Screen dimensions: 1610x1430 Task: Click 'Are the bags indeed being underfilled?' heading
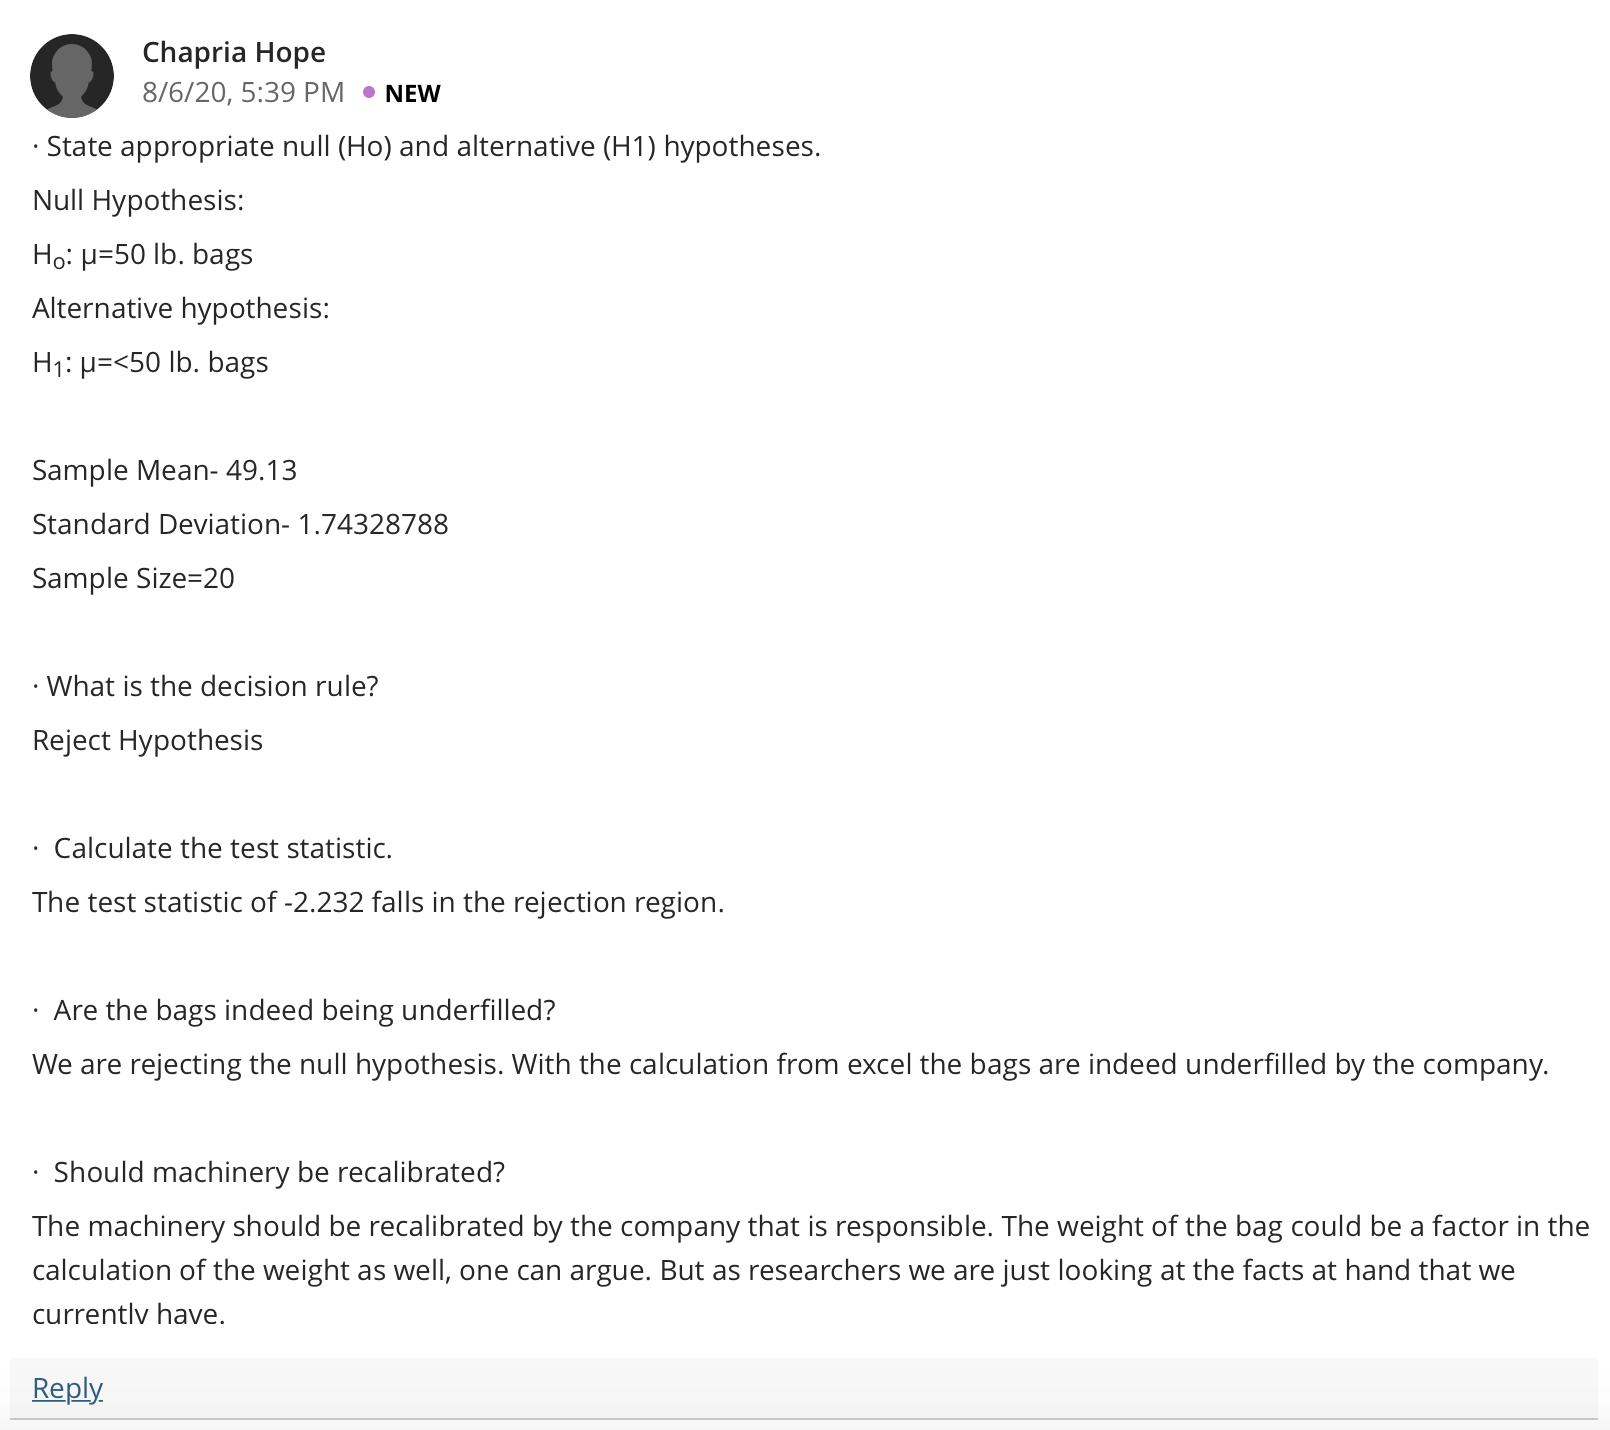click(x=294, y=1010)
